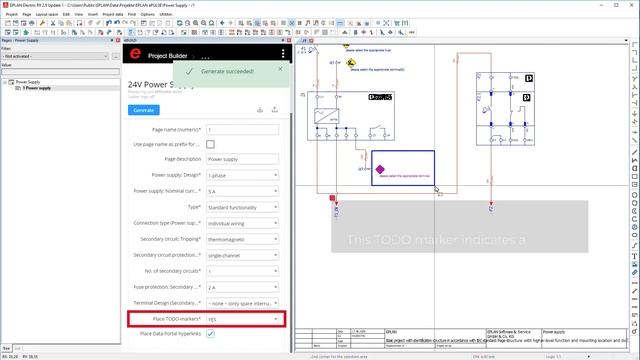Open 'Secondary circuit: Tripping' dropdown
This screenshot has width=640, height=360.
point(242,239)
